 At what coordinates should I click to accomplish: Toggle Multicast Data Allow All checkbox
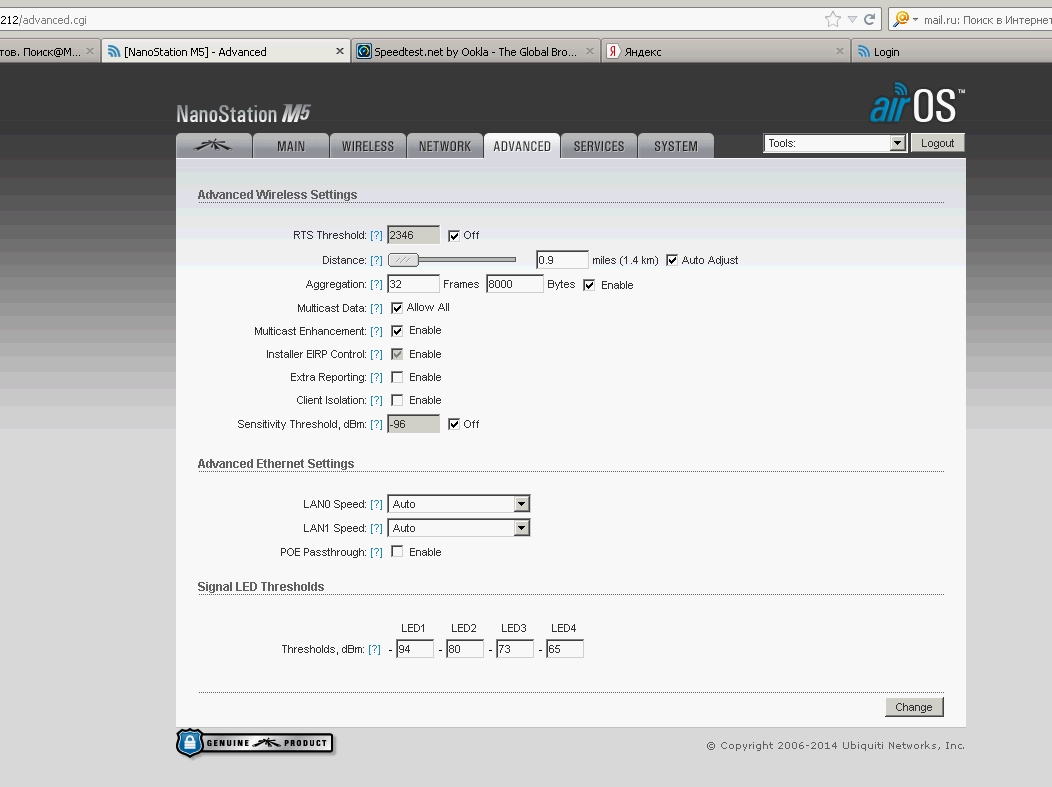pos(397,308)
